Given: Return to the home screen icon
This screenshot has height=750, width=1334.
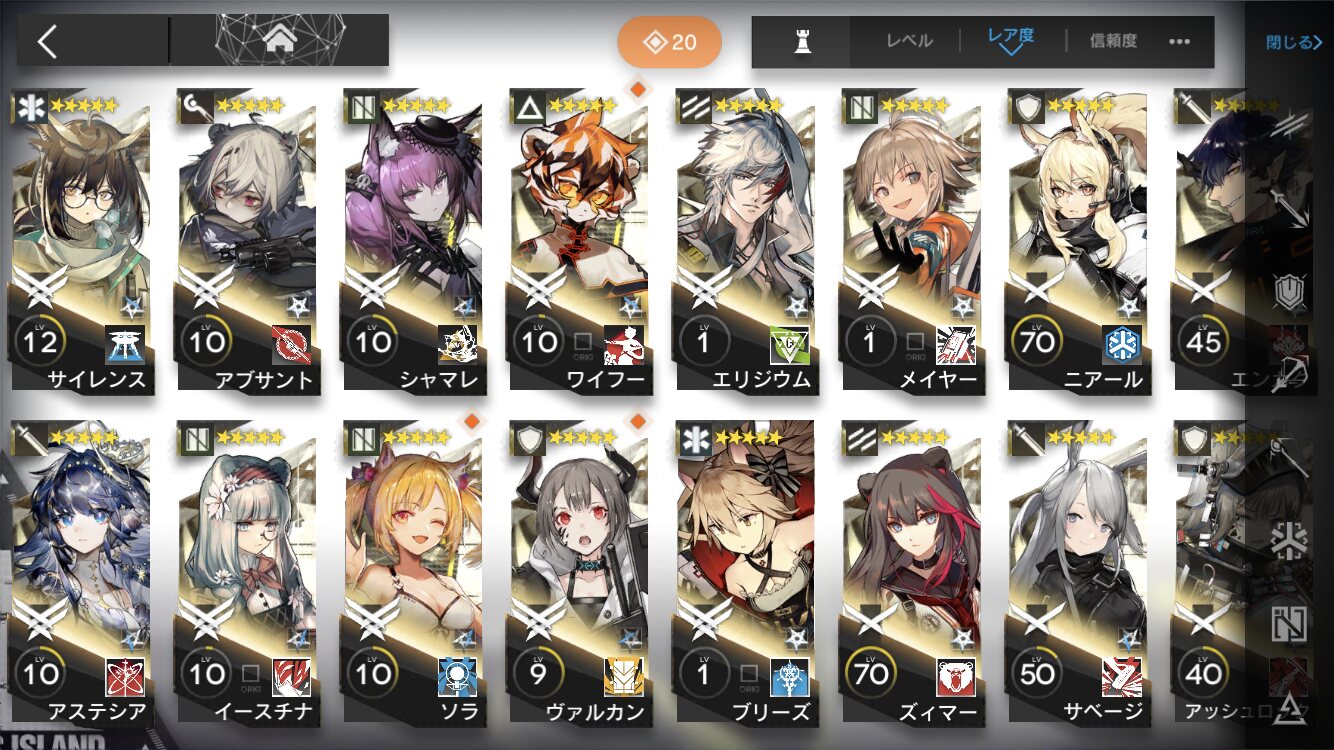Looking at the screenshot, I should click(280, 40).
